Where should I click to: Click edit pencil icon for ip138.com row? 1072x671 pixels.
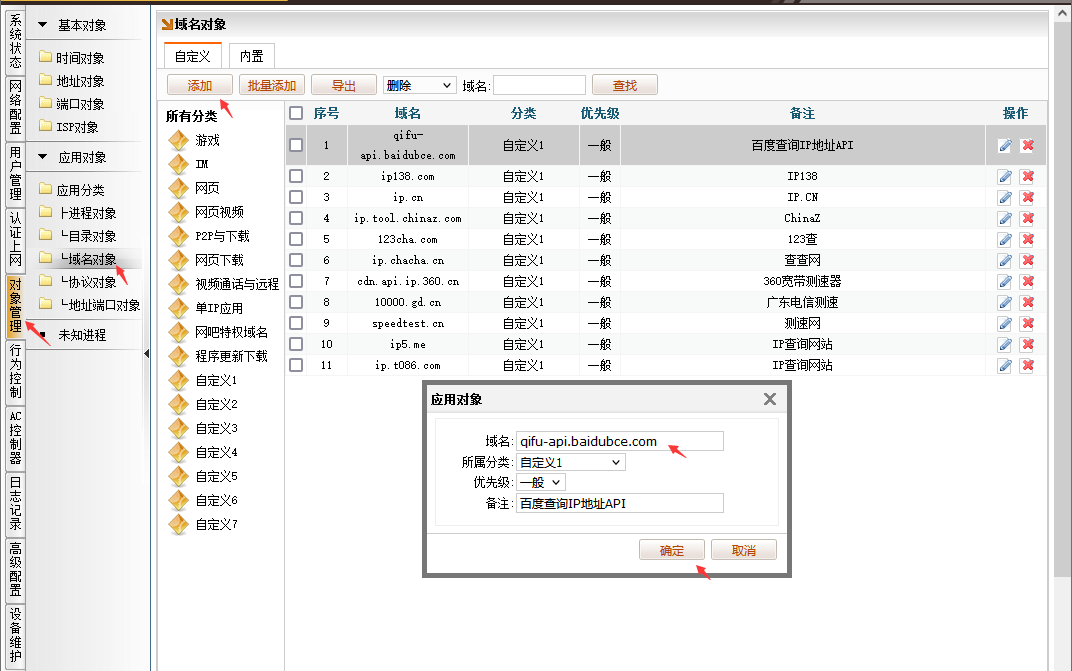coord(1005,177)
